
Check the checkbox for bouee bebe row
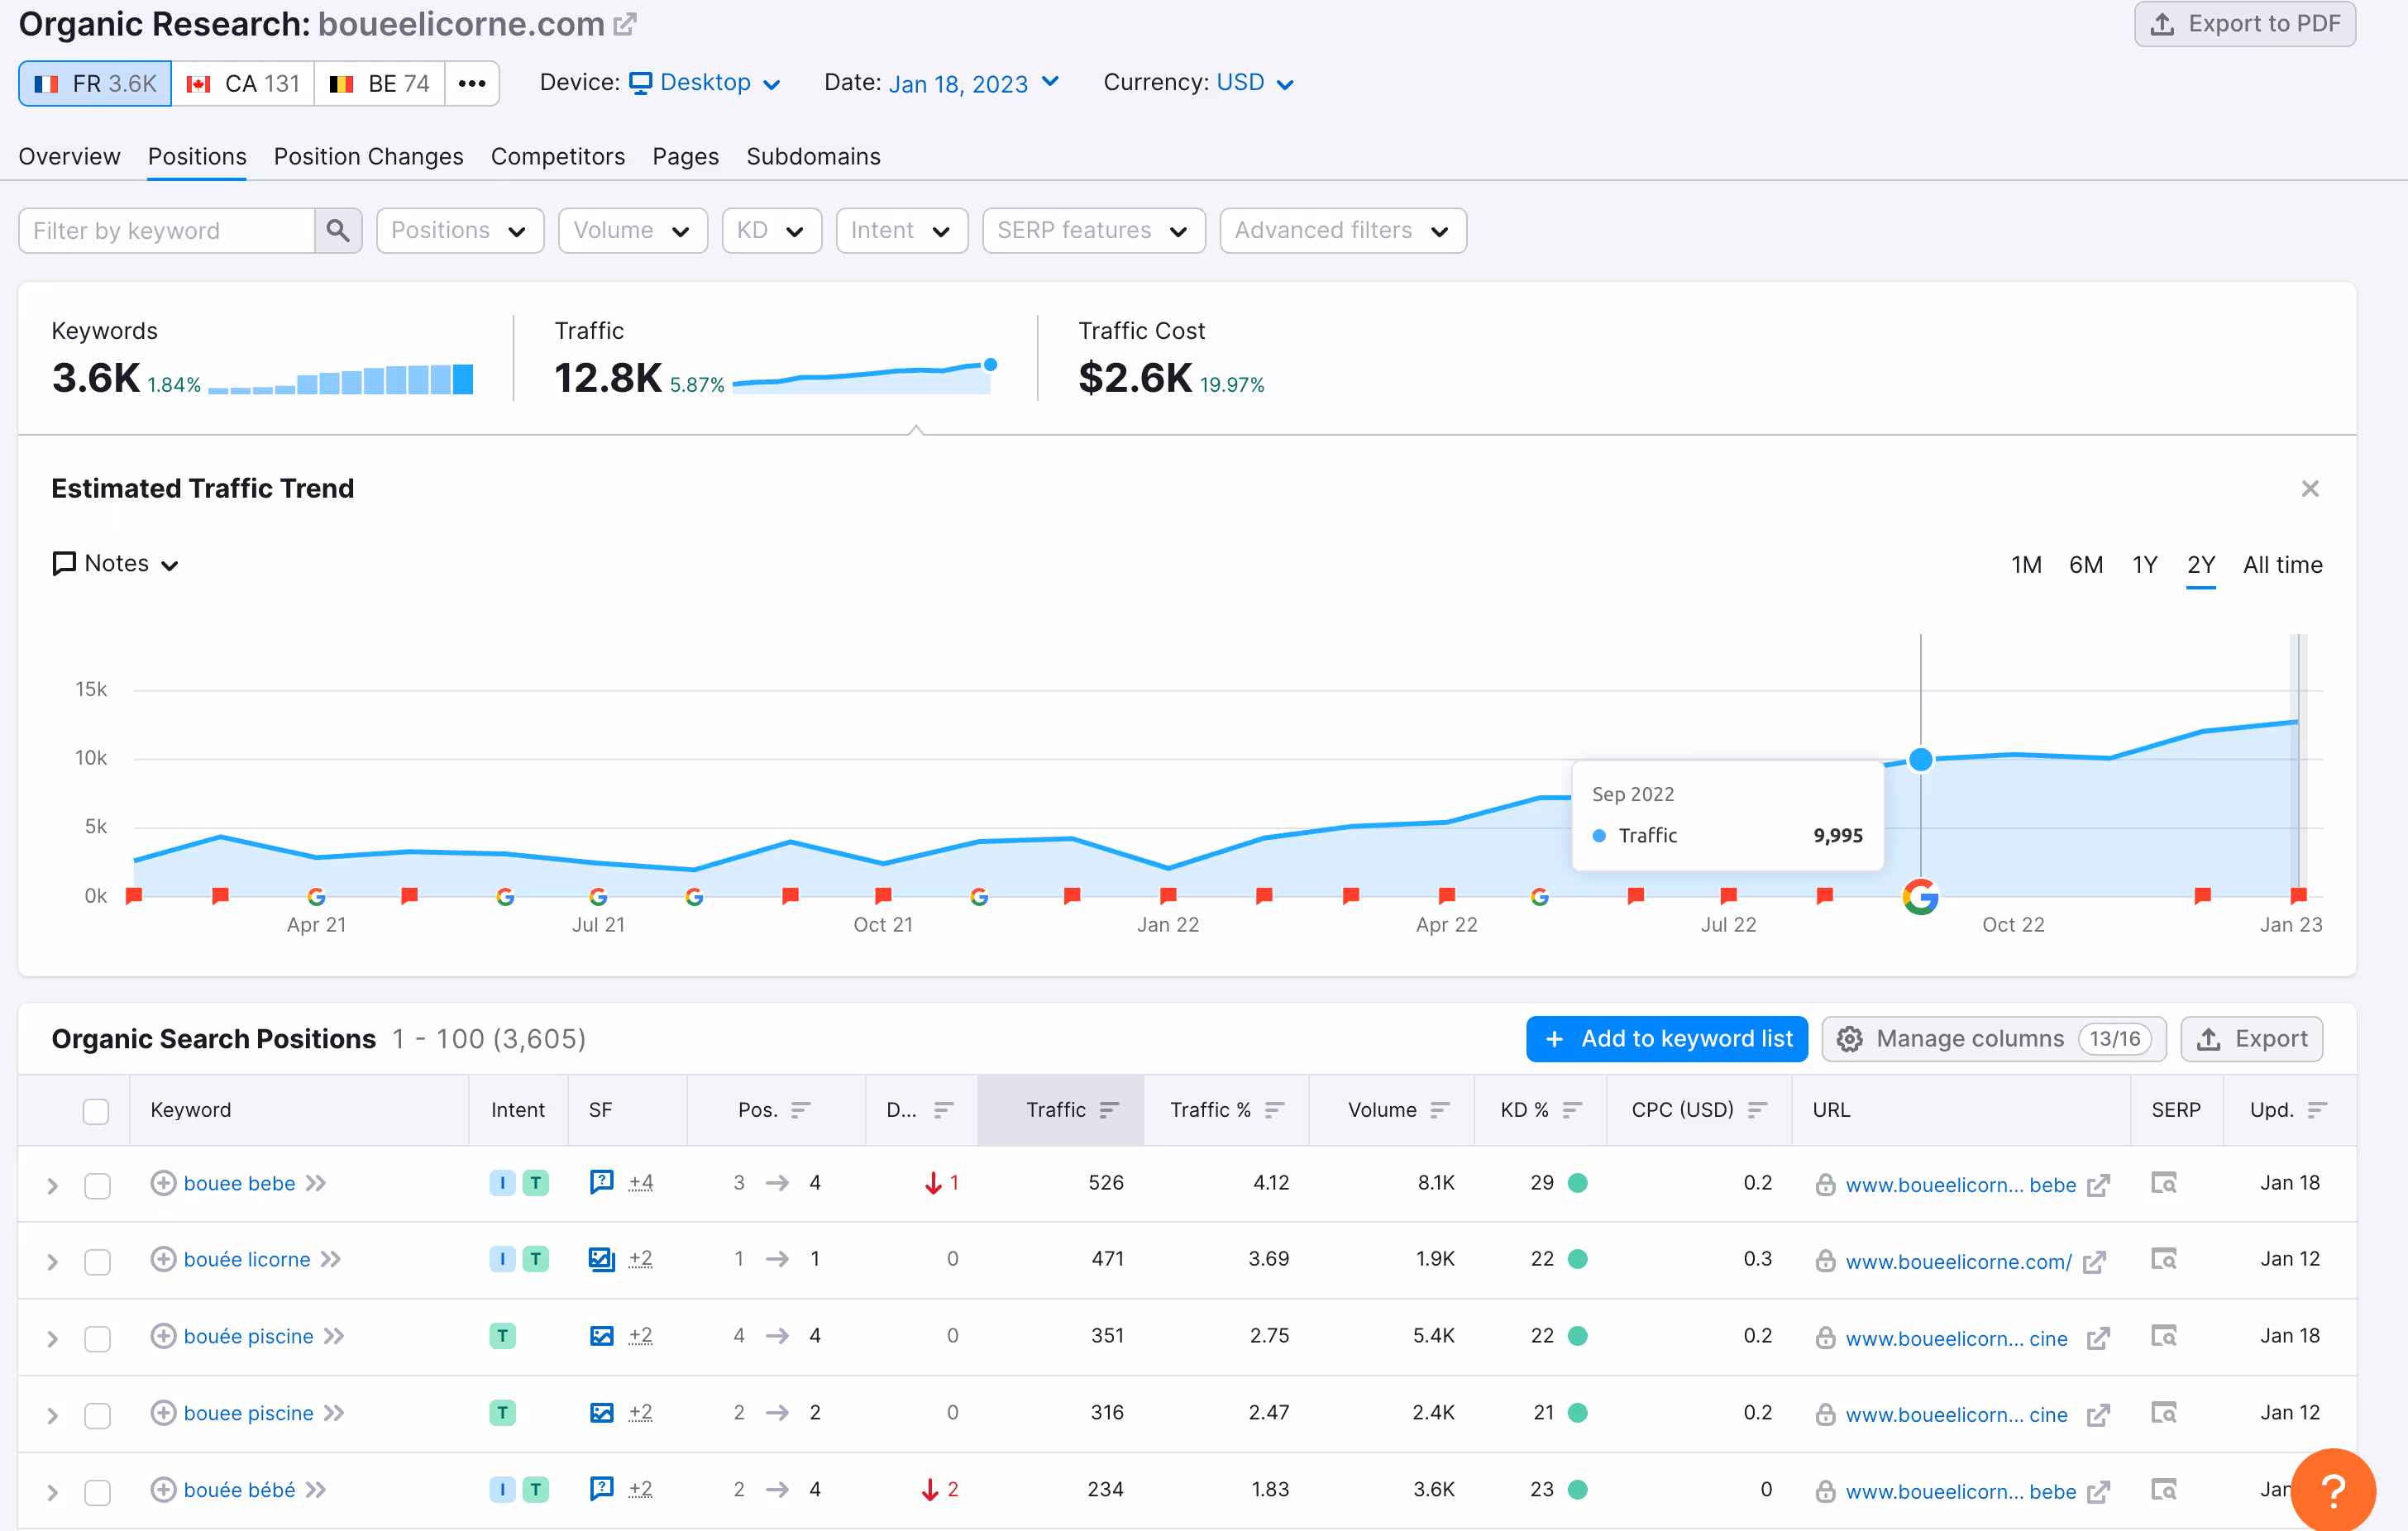(x=97, y=1185)
